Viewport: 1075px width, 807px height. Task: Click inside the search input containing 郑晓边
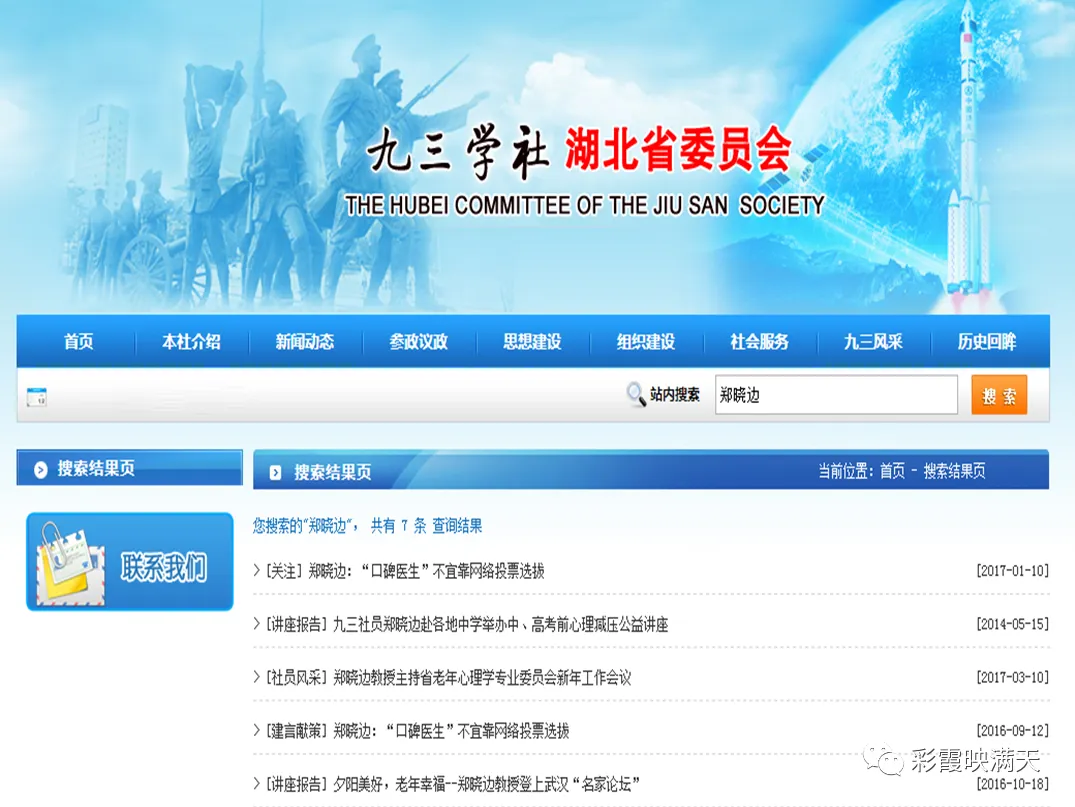[x=836, y=394]
